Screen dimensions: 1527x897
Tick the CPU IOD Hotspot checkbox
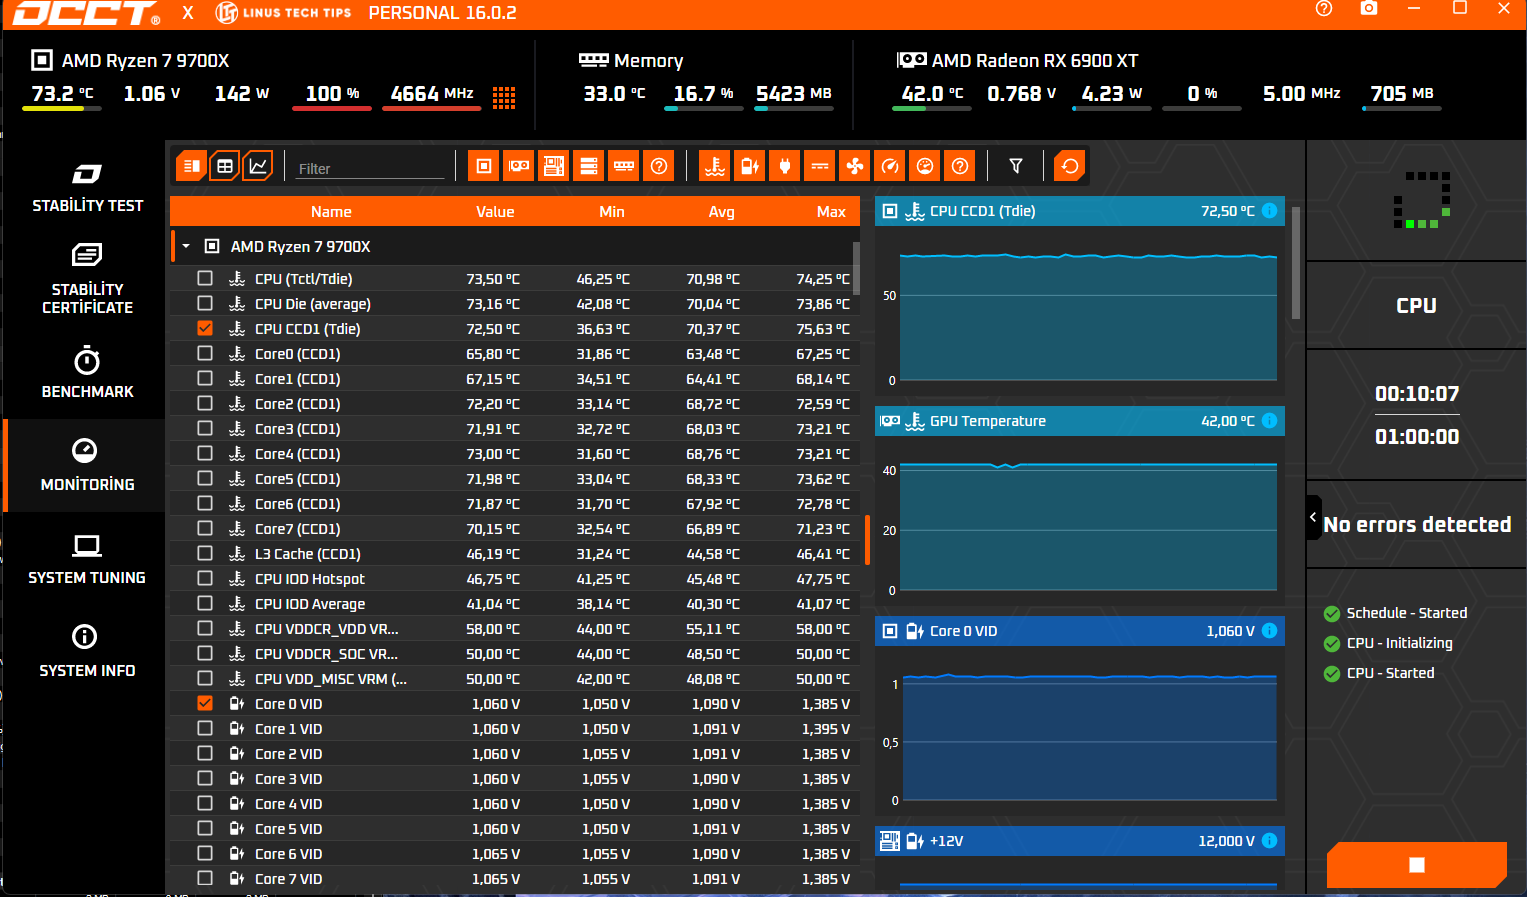point(205,578)
